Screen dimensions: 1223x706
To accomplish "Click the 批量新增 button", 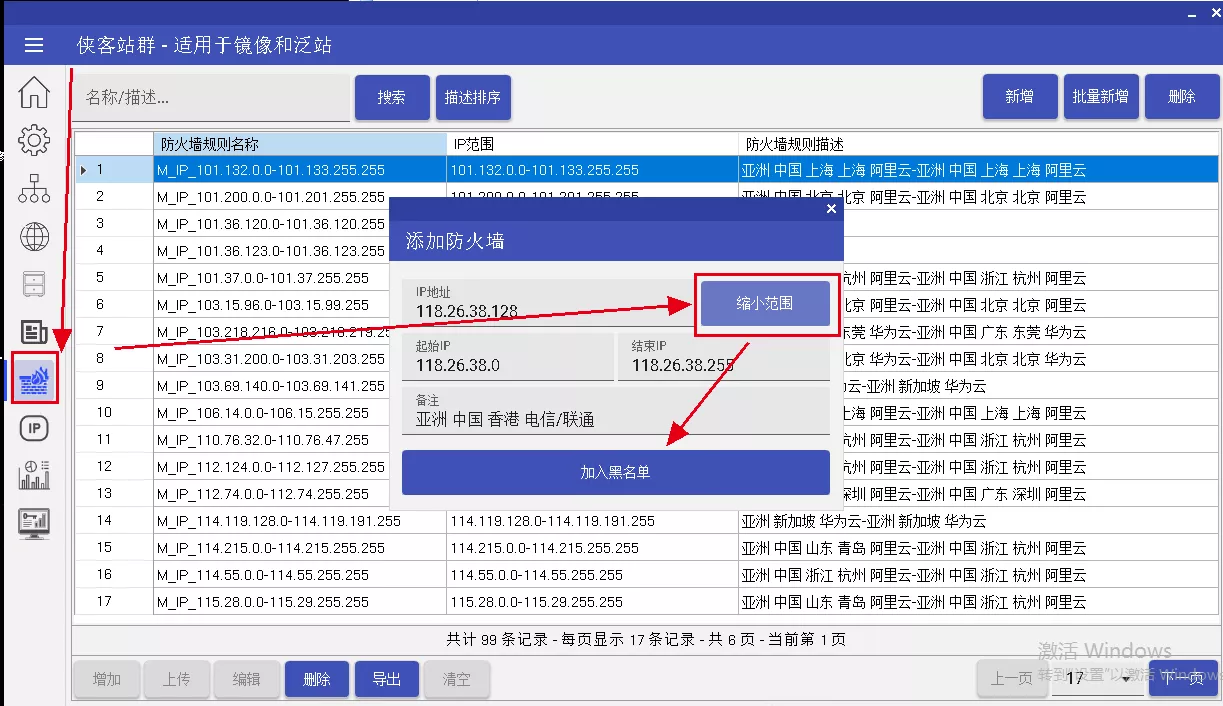I will [1100, 97].
